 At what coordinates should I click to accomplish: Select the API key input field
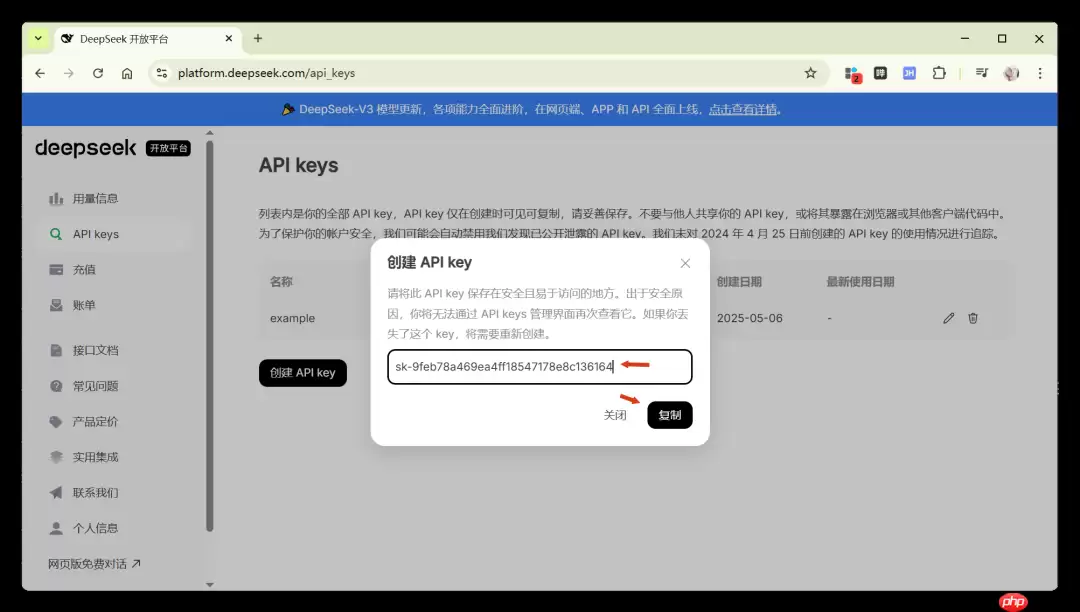[x=539, y=367]
